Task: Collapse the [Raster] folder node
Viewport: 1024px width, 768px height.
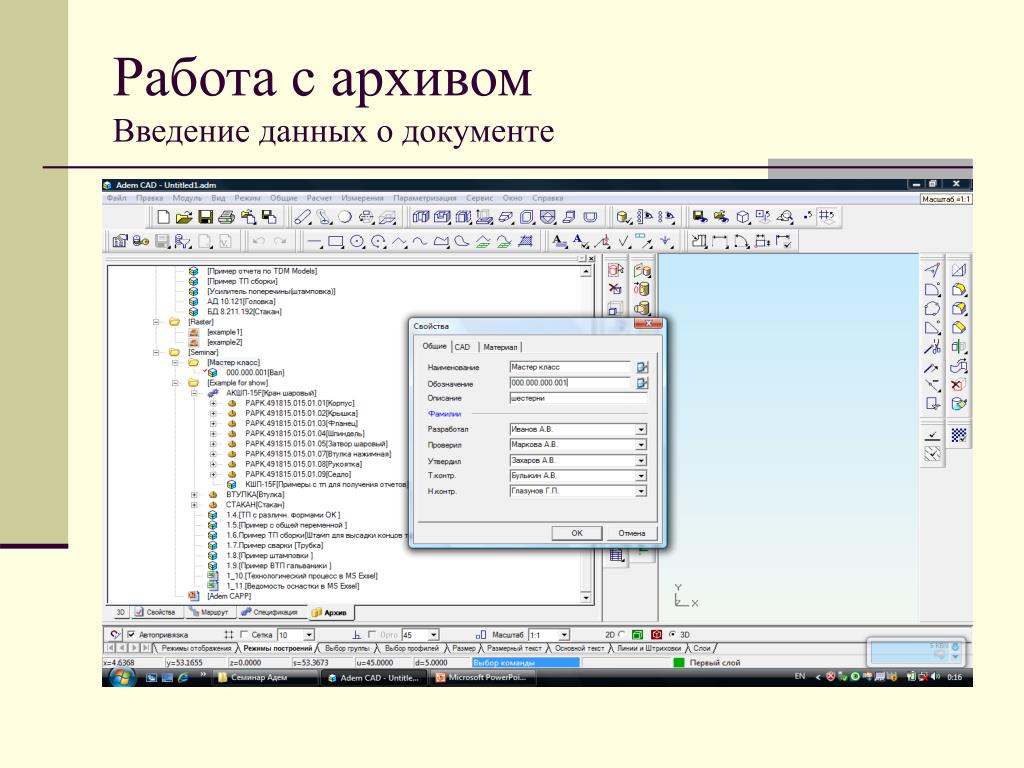Action: pos(156,322)
